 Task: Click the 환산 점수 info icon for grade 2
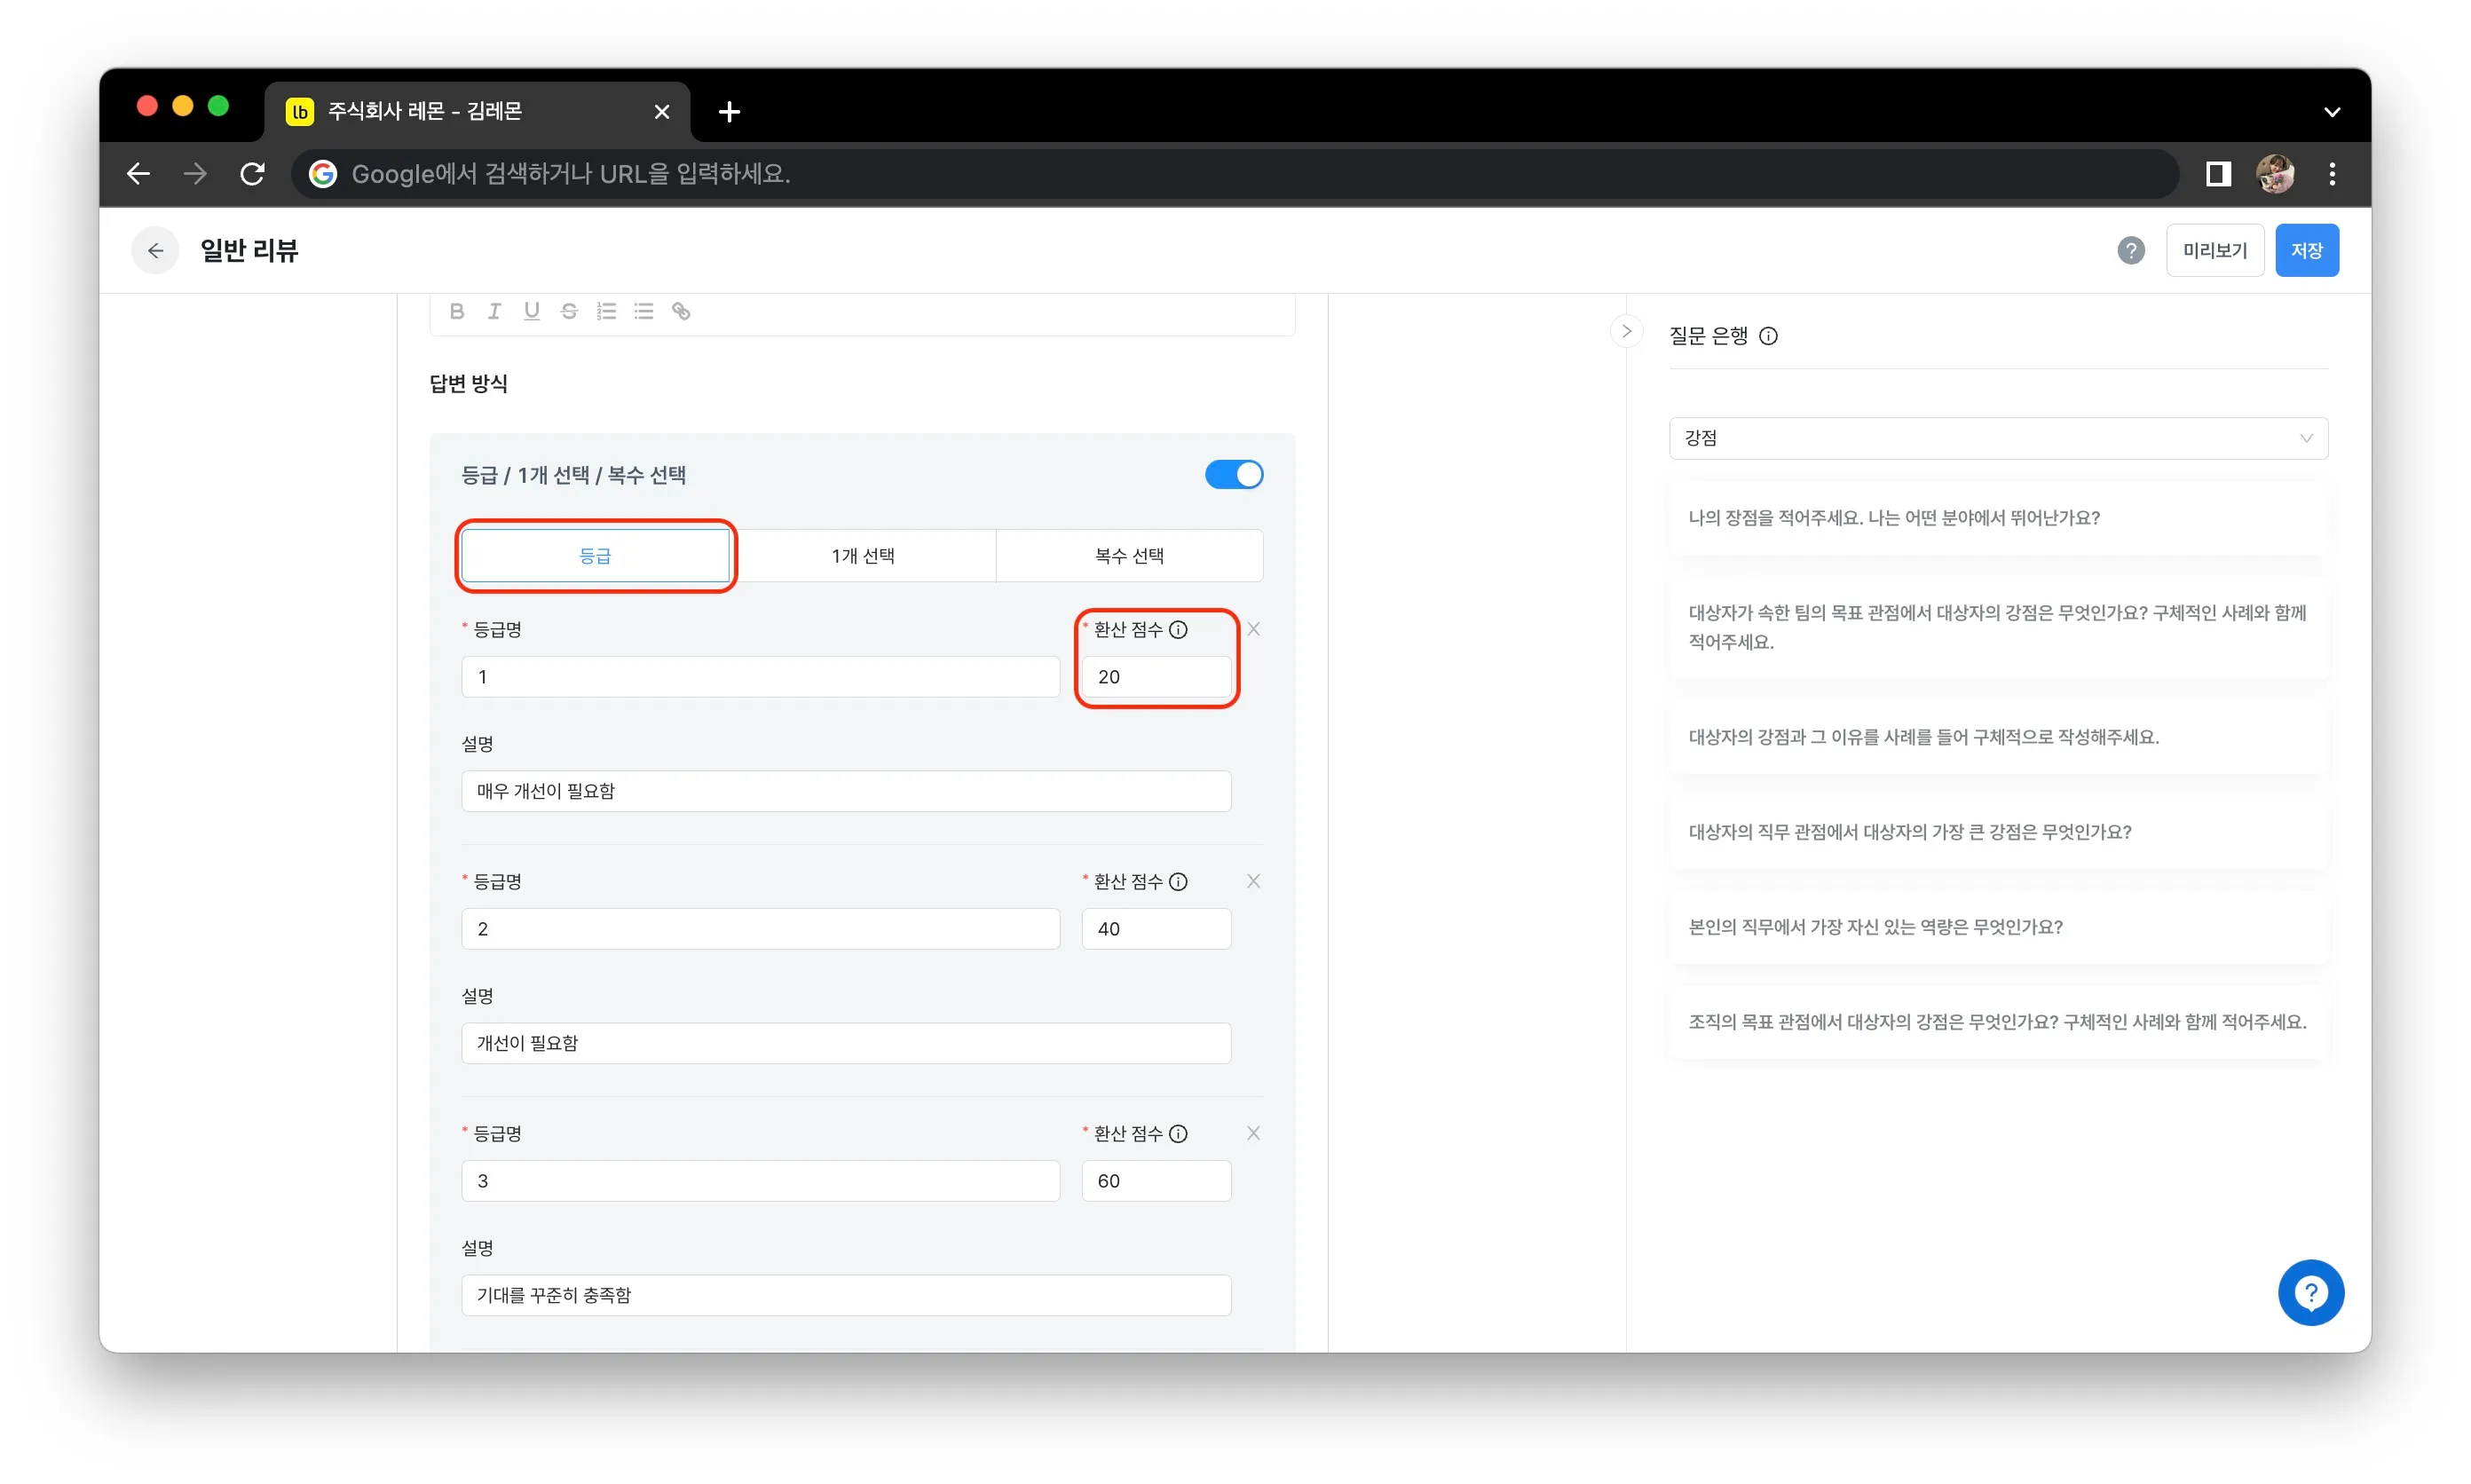point(1178,881)
